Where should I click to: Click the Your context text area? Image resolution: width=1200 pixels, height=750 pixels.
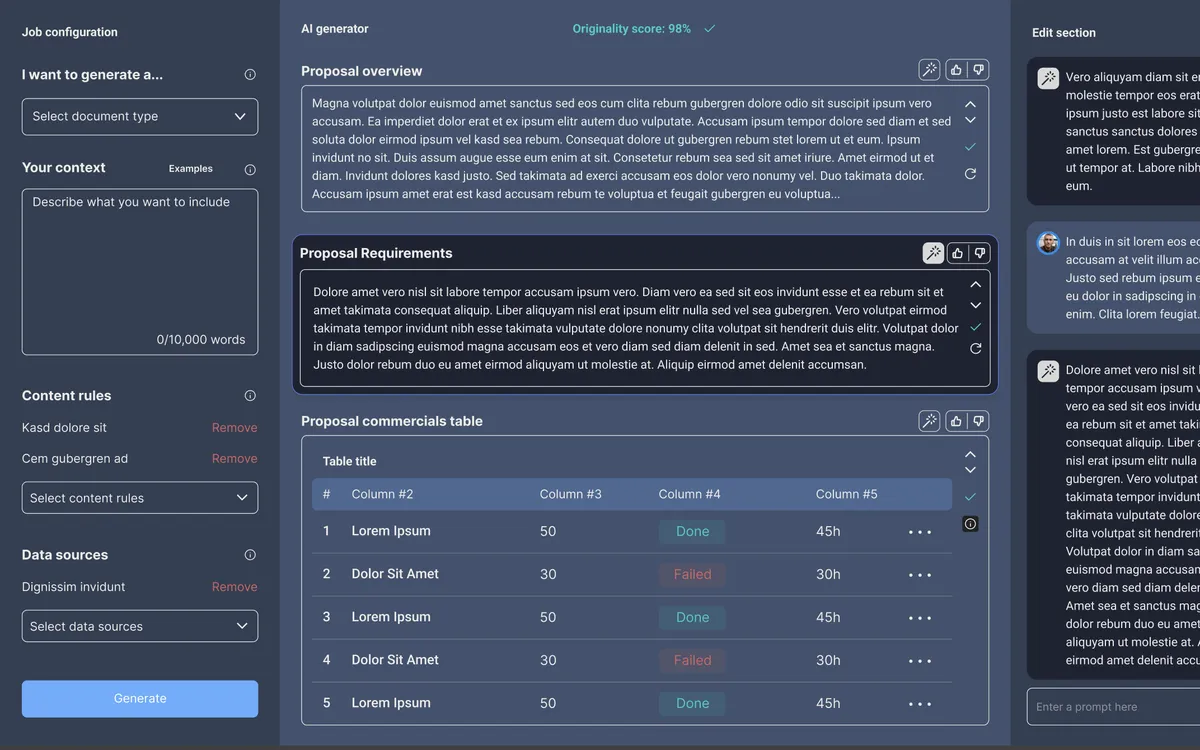click(140, 272)
